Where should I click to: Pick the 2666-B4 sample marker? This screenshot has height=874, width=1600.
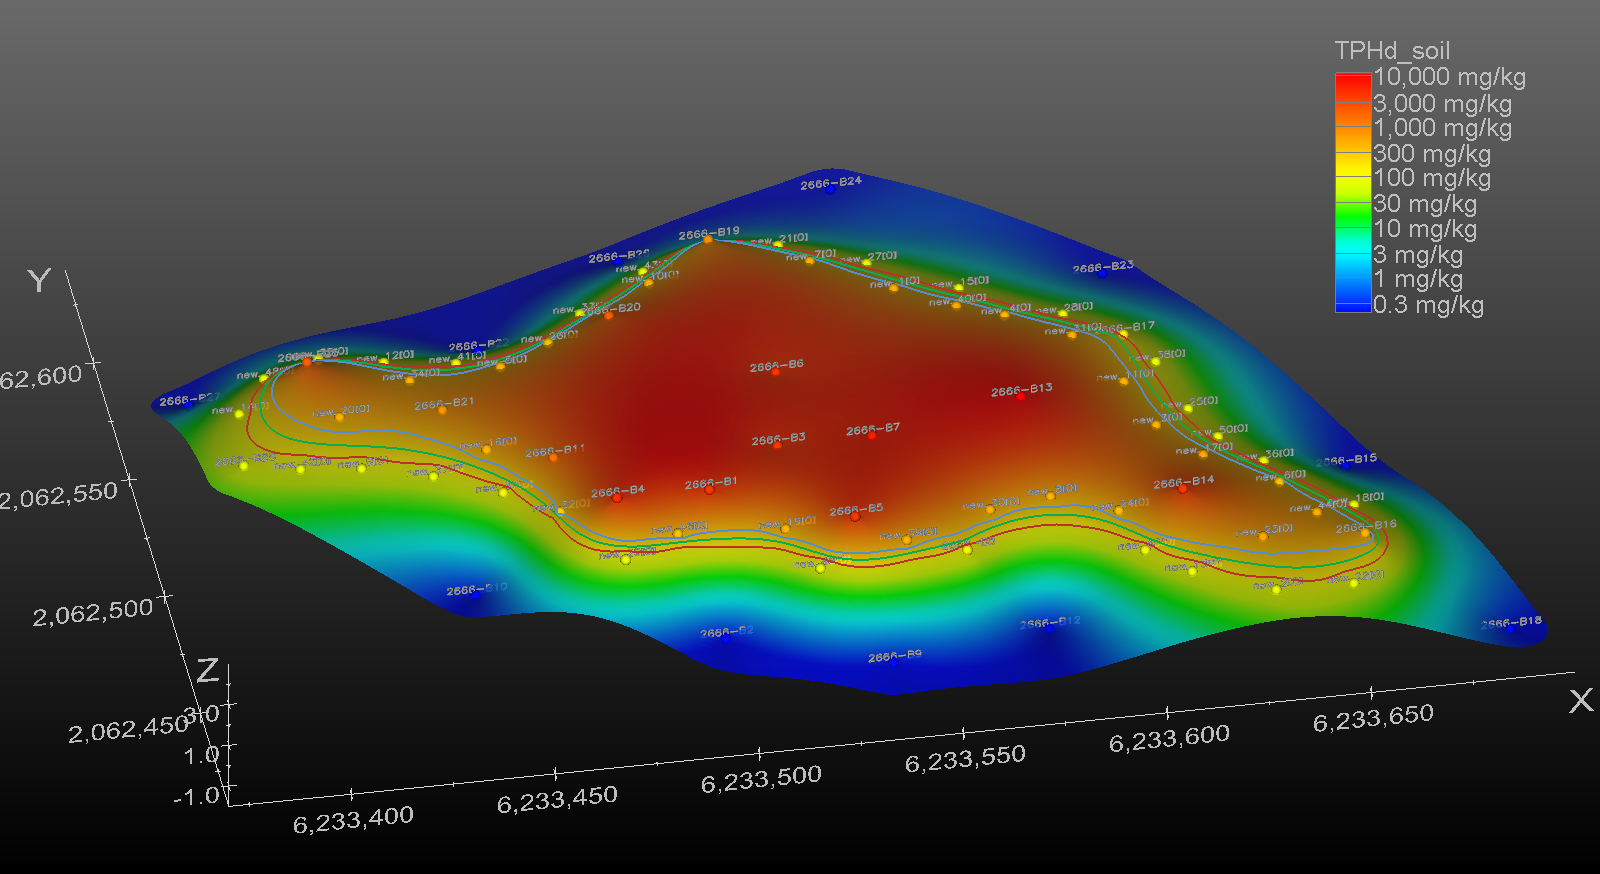coord(617,498)
